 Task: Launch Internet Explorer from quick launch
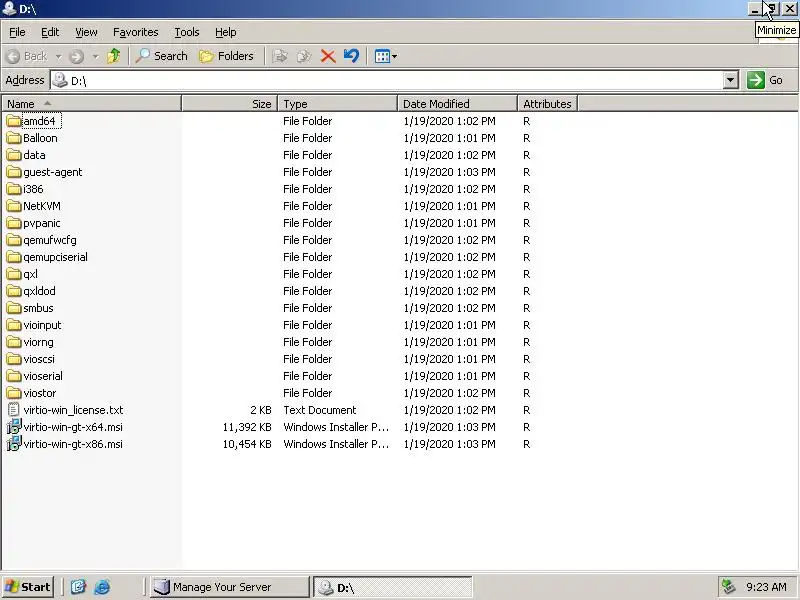click(x=102, y=587)
